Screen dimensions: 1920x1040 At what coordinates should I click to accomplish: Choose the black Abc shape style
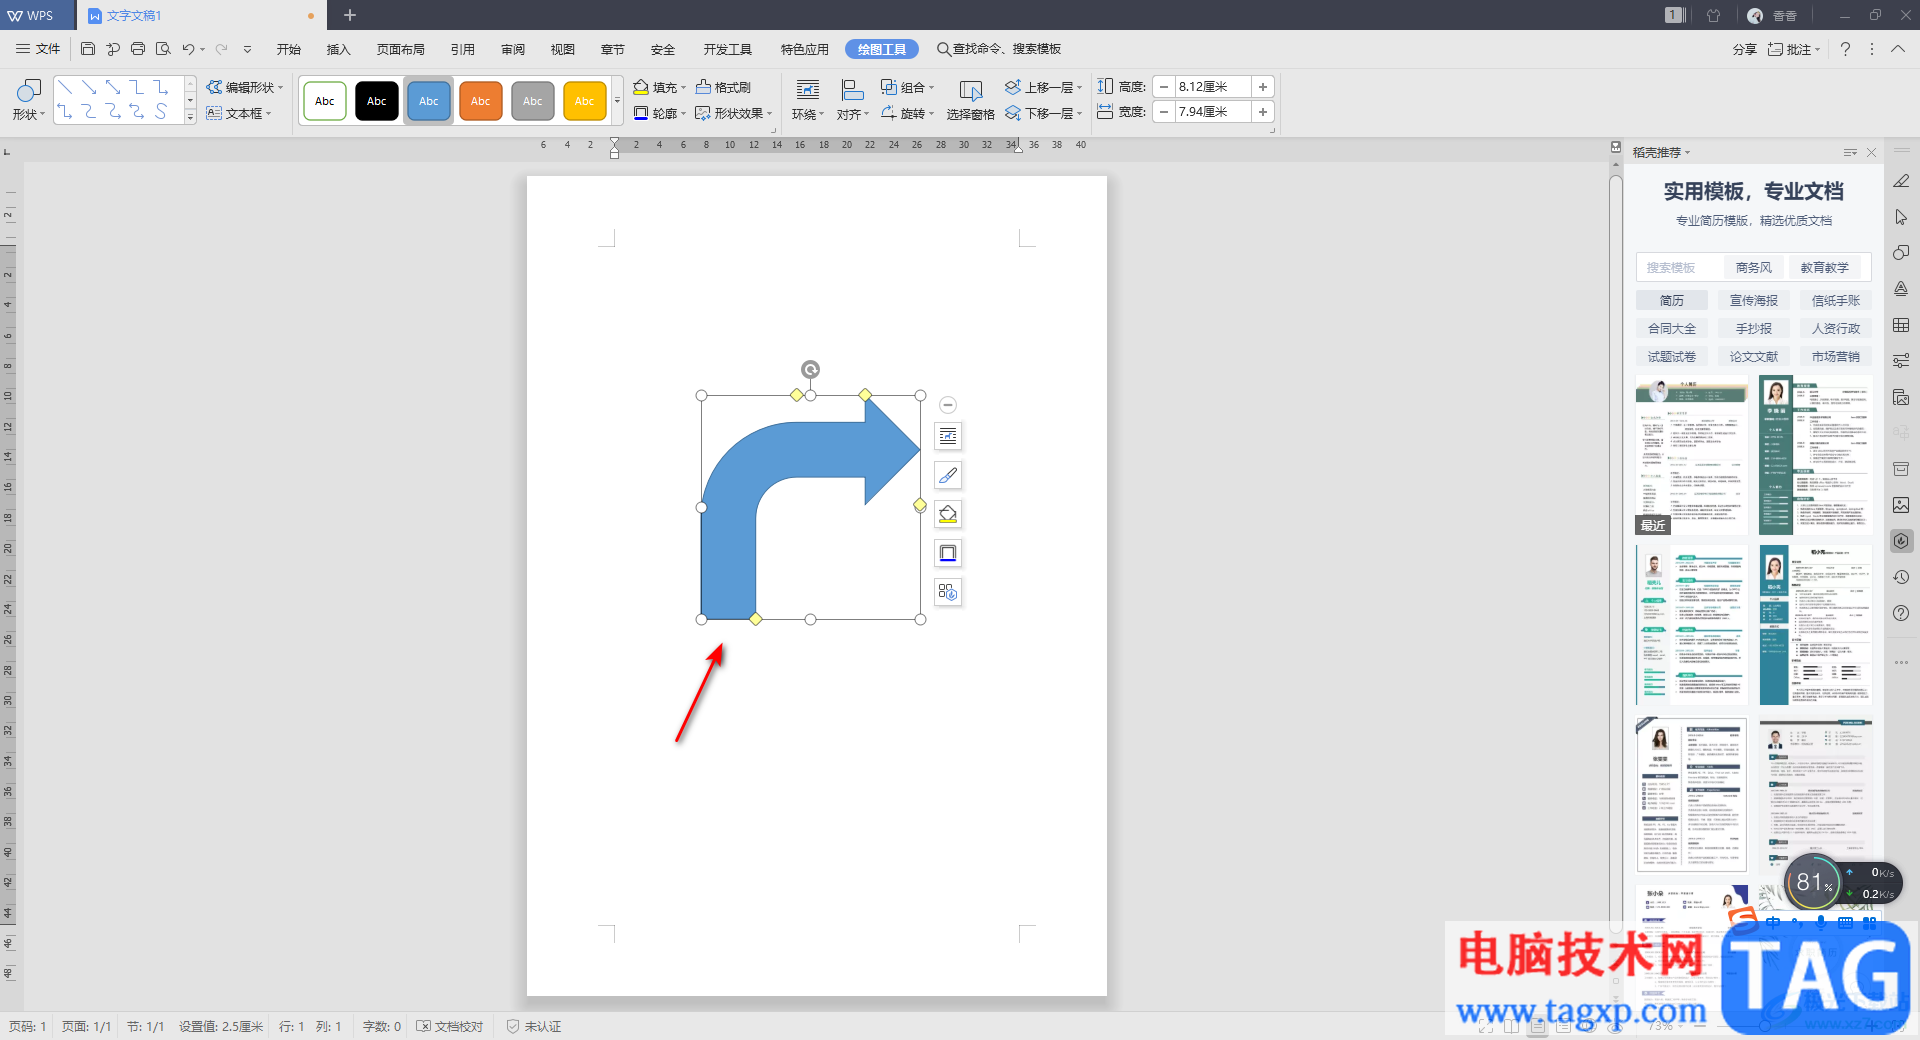(x=377, y=101)
